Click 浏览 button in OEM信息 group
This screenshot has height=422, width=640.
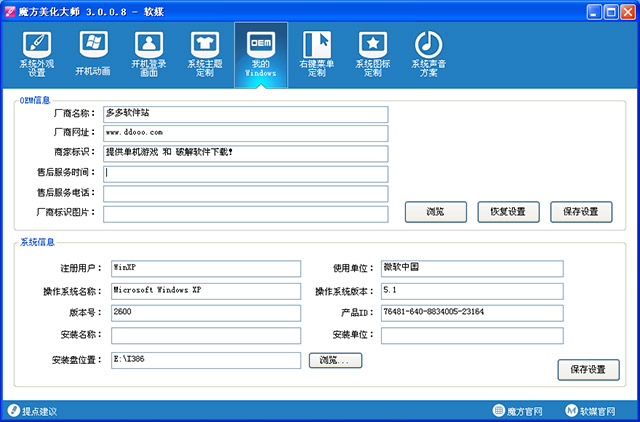point(436,212)
